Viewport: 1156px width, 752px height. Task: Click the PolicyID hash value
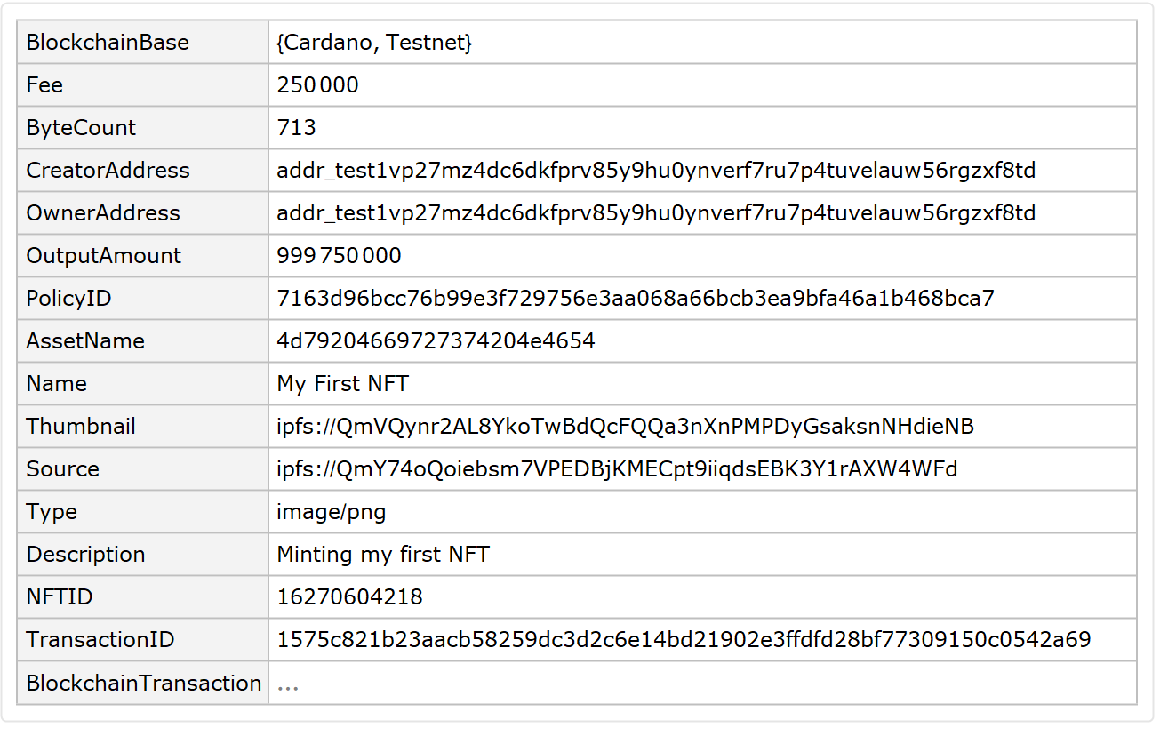[635, 298]
